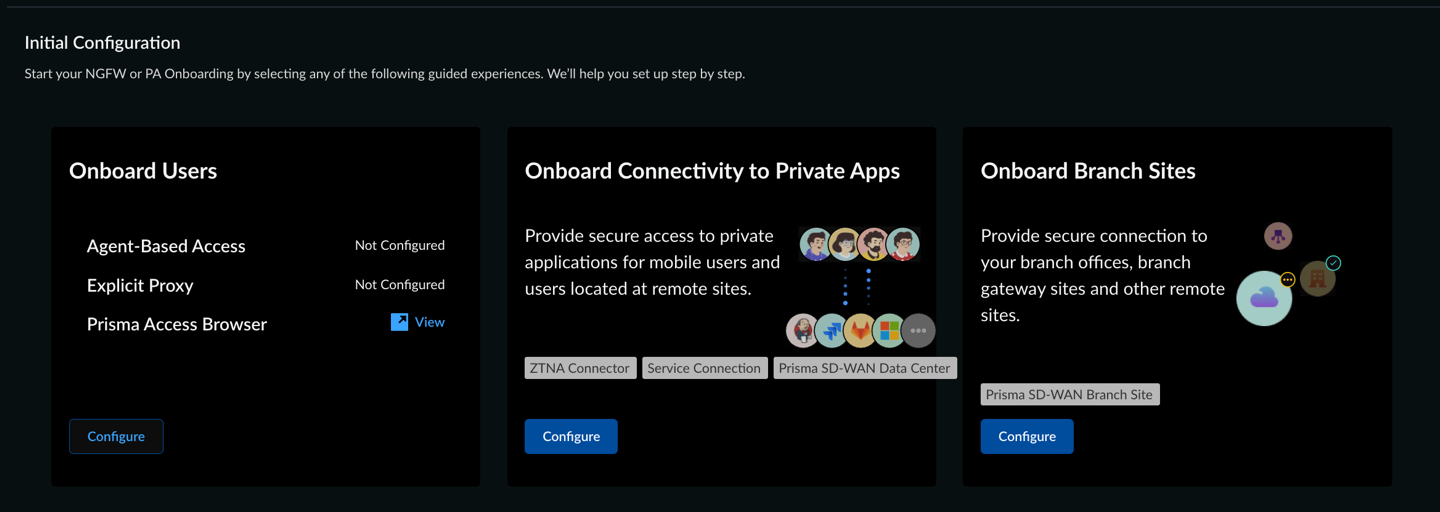Click the Agent-Based Access row
The image size is (1440, 512).
[x=166, y=246]
